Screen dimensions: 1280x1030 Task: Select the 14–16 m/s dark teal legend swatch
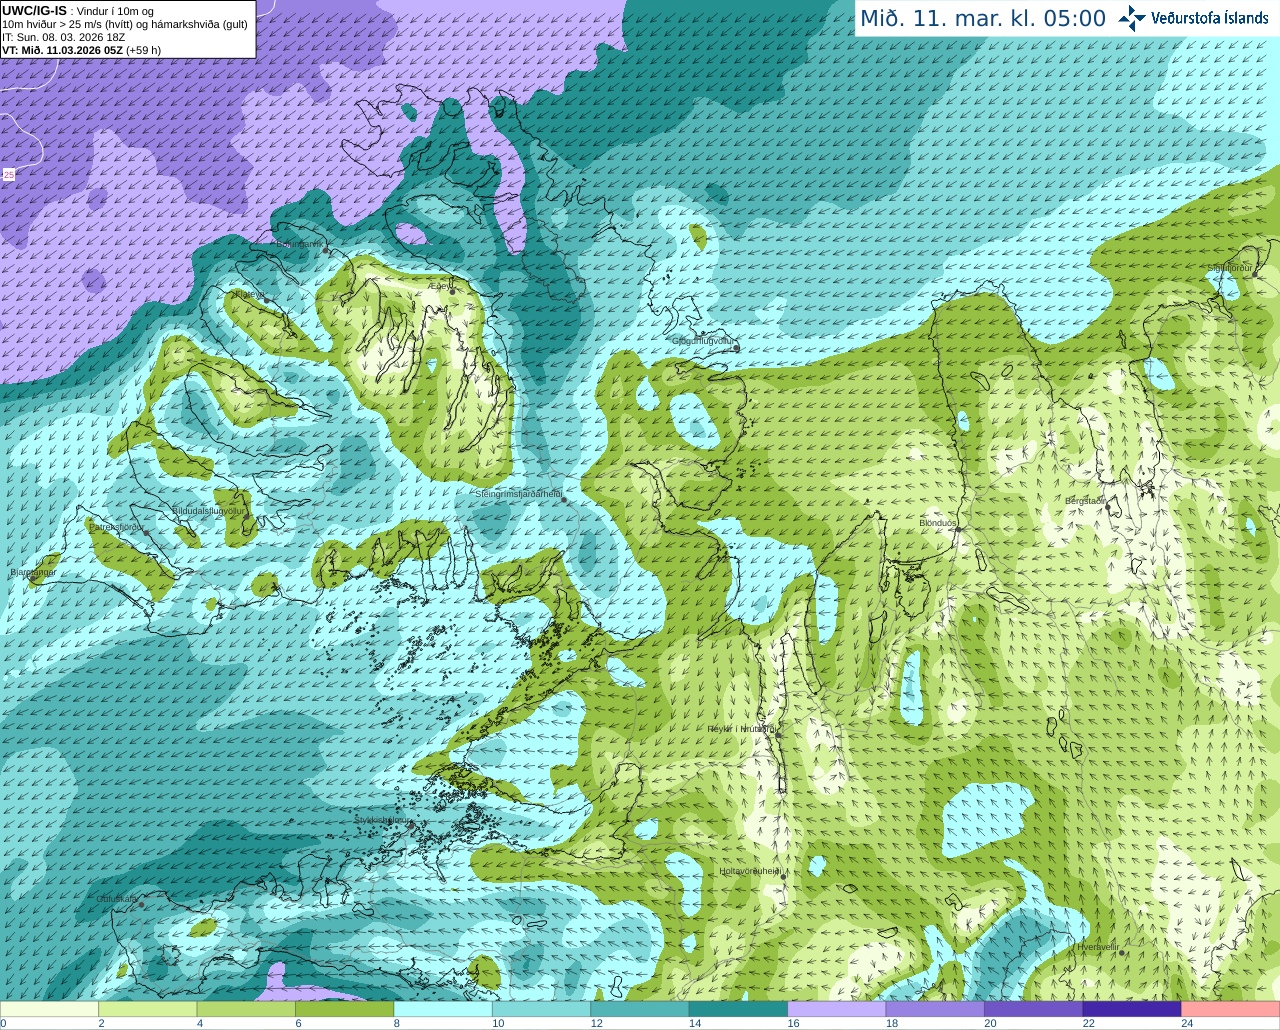(x=739, y=1009)
